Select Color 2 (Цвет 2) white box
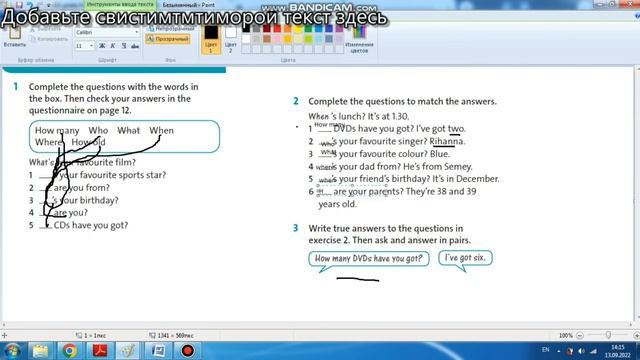The image size is (640, 360). tap(231, 39)
